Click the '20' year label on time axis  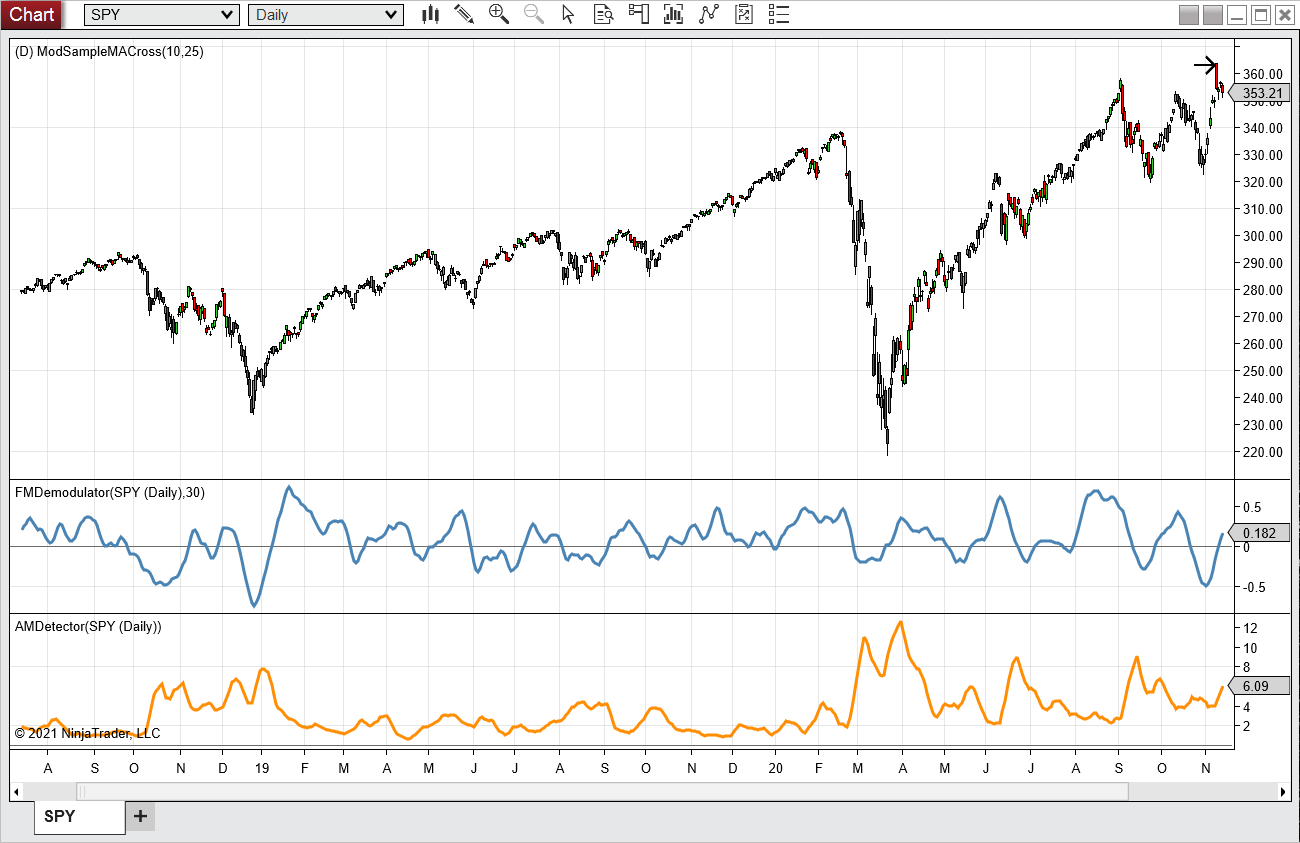pos(776,768)
